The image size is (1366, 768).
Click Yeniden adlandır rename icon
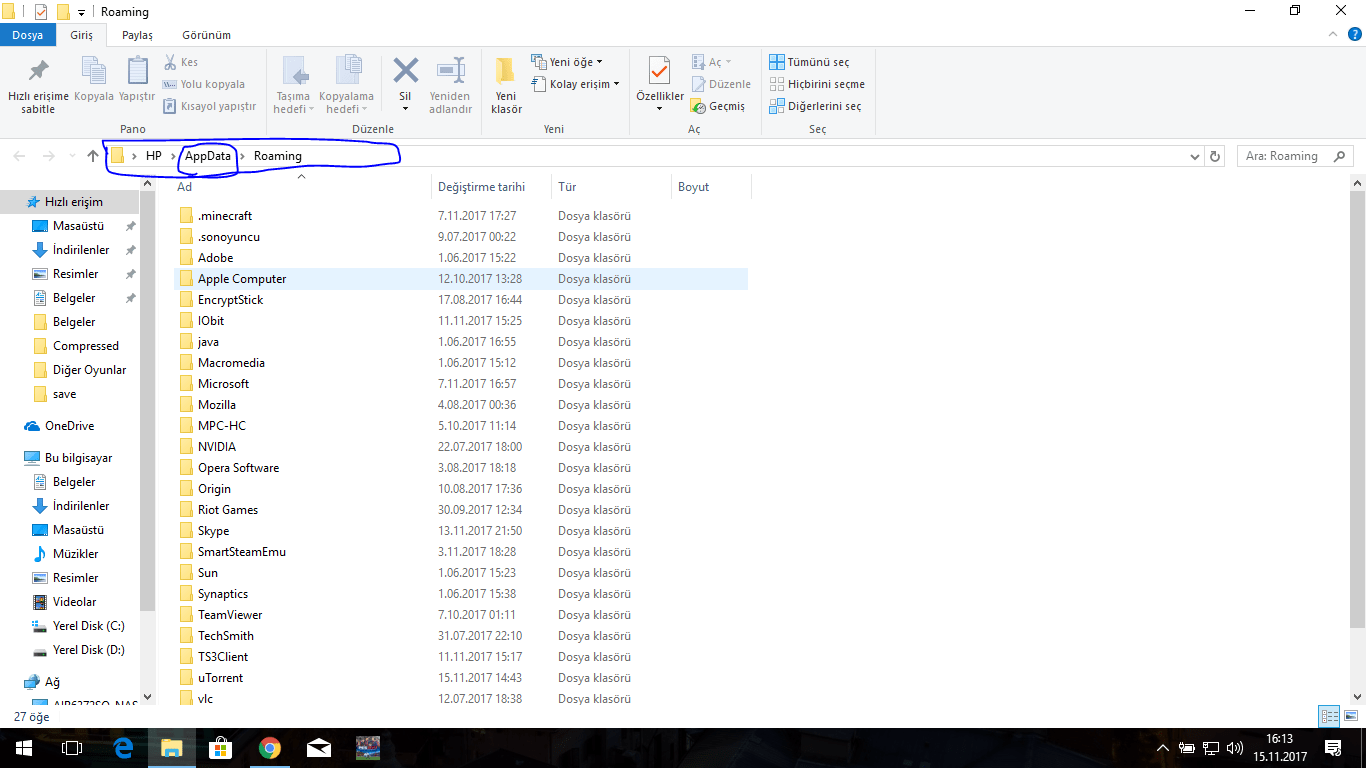pyautogui.click(x=450, y=71)
